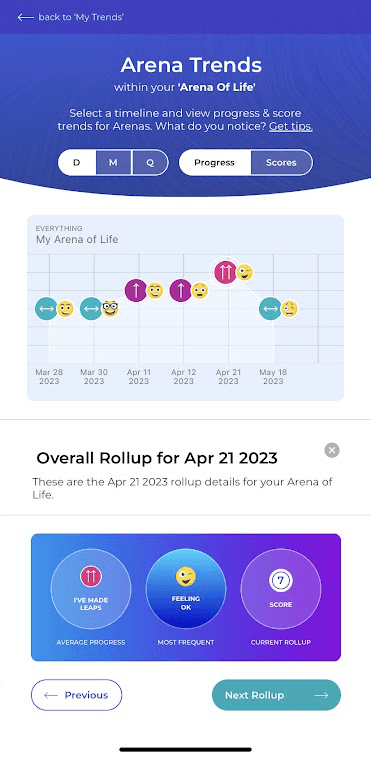The height and width of the screenshot is (759, 371).
Task: Tap the winking emoji on Apr 21
Action: (x=245, y=273)
